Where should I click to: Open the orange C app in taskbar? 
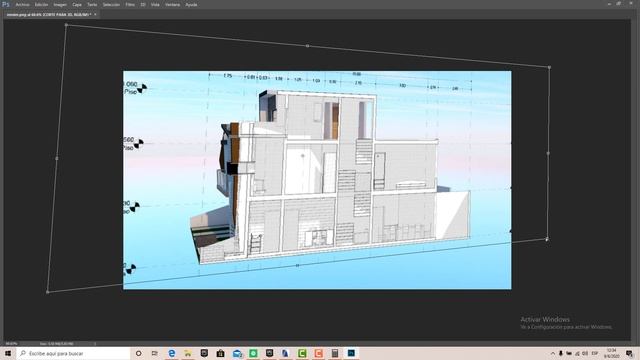[x=318, y=353]
